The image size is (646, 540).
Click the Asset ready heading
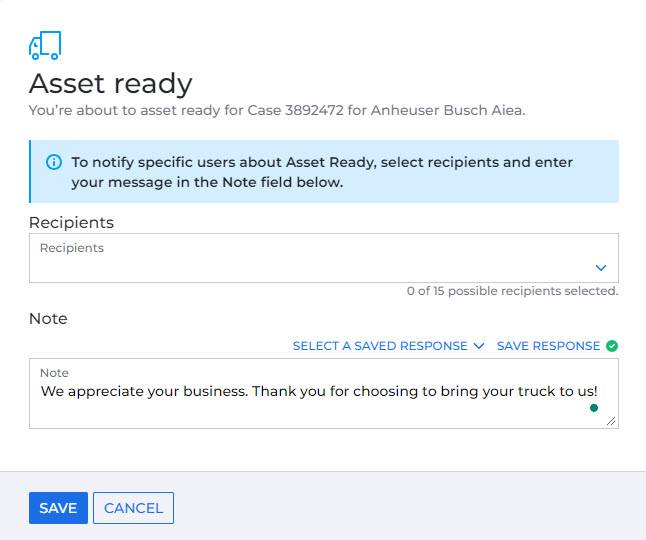click(x=111, y=84)
